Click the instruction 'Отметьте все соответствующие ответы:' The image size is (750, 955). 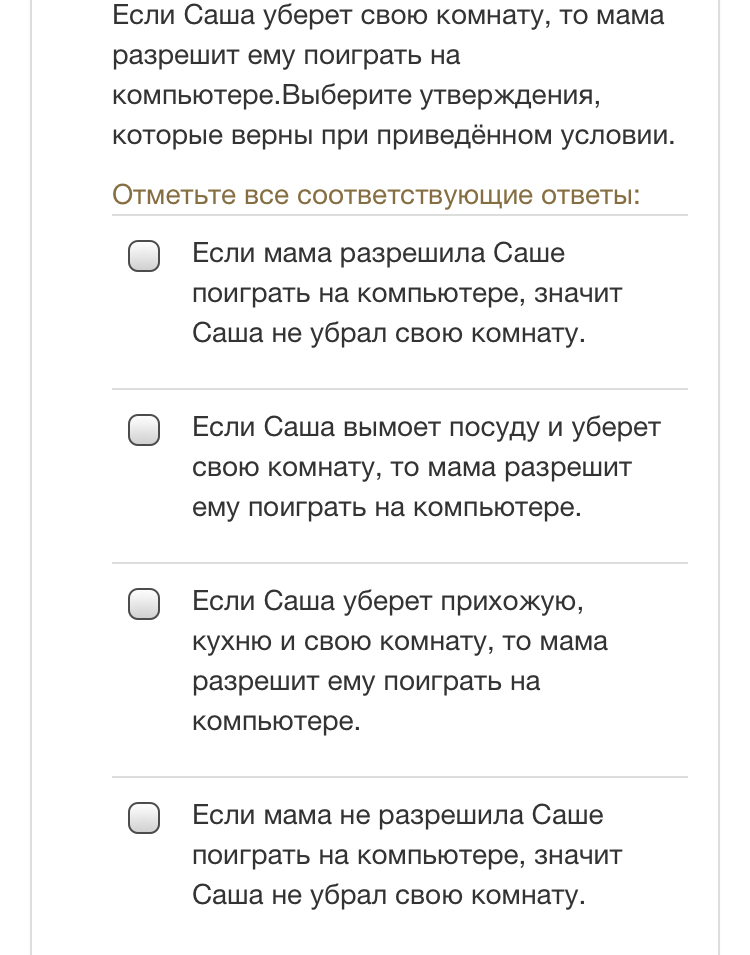point(376,193)
